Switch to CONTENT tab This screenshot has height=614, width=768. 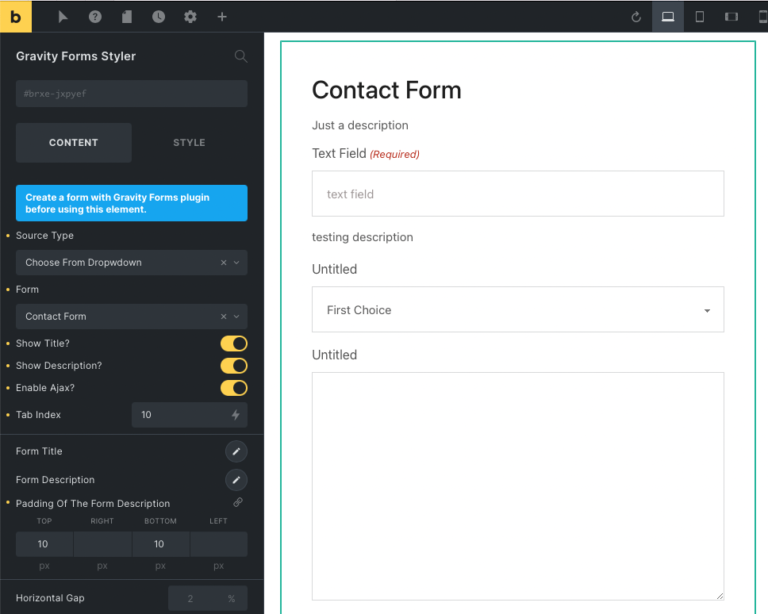tap(73, 142)
